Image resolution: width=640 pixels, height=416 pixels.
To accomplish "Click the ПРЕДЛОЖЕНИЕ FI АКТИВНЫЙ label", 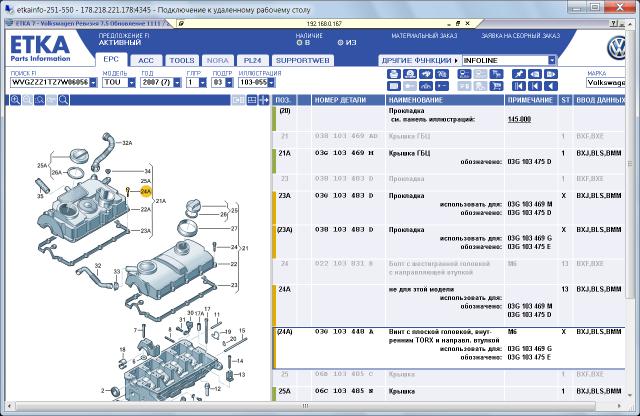I will [x=124, y=39].
